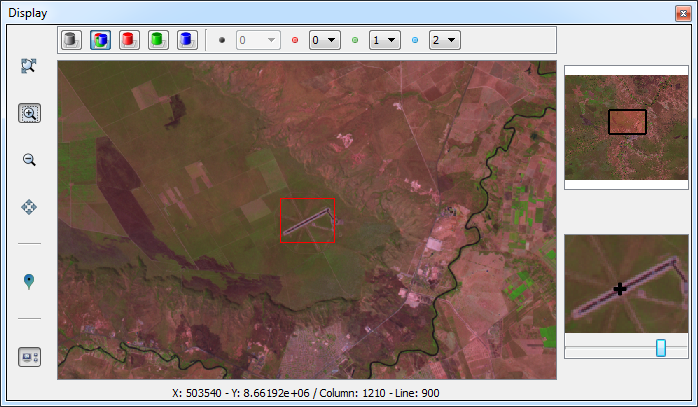Toggle the side panel display button
Screen dimensions: 698x407
29,357
